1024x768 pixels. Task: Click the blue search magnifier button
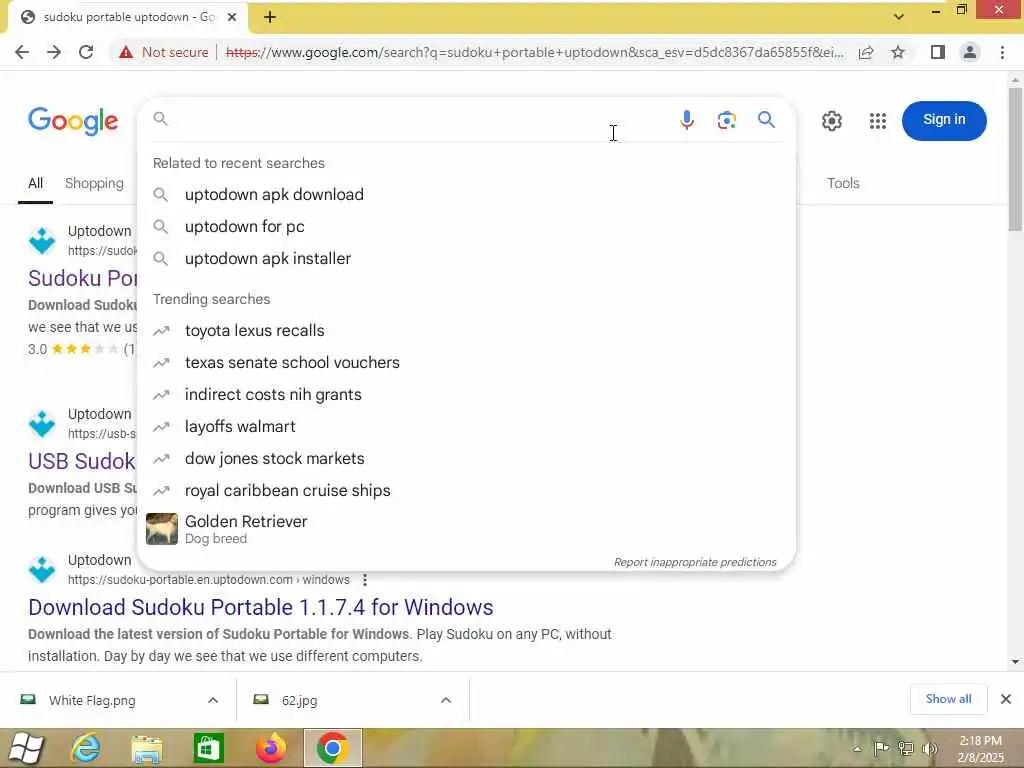pyautogui.click(x=766, y=120)
